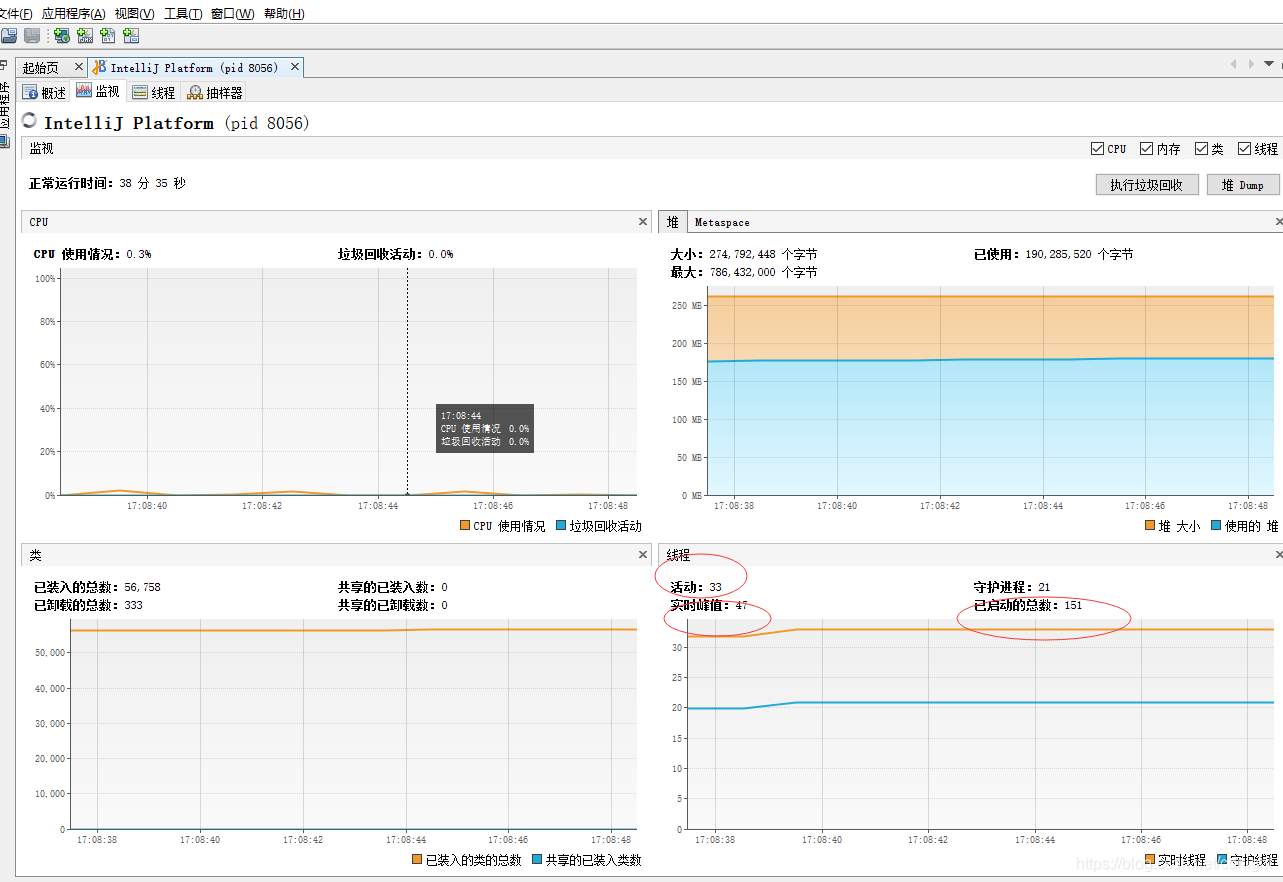The image size is (1283, 882).
Task: Click the loading spinner icon beside IntelliJ Platform title
Action: [x=30, y=122]
